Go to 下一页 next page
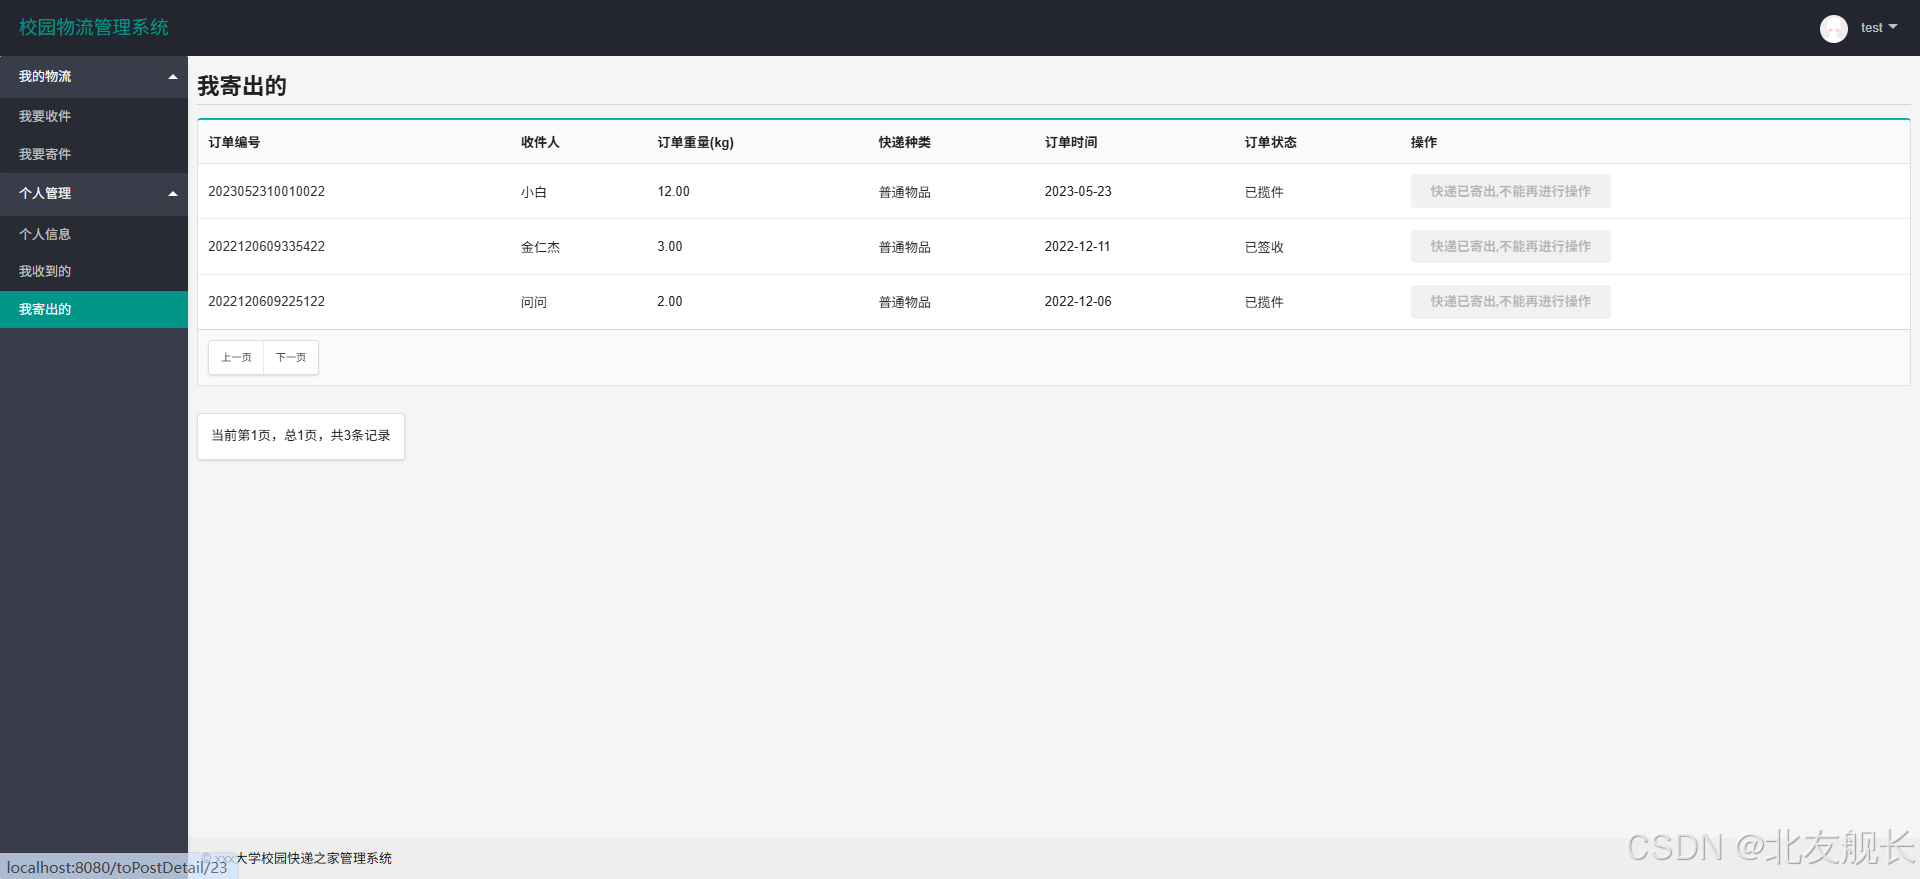This screenshot has height=879, width=1920. 291,357
